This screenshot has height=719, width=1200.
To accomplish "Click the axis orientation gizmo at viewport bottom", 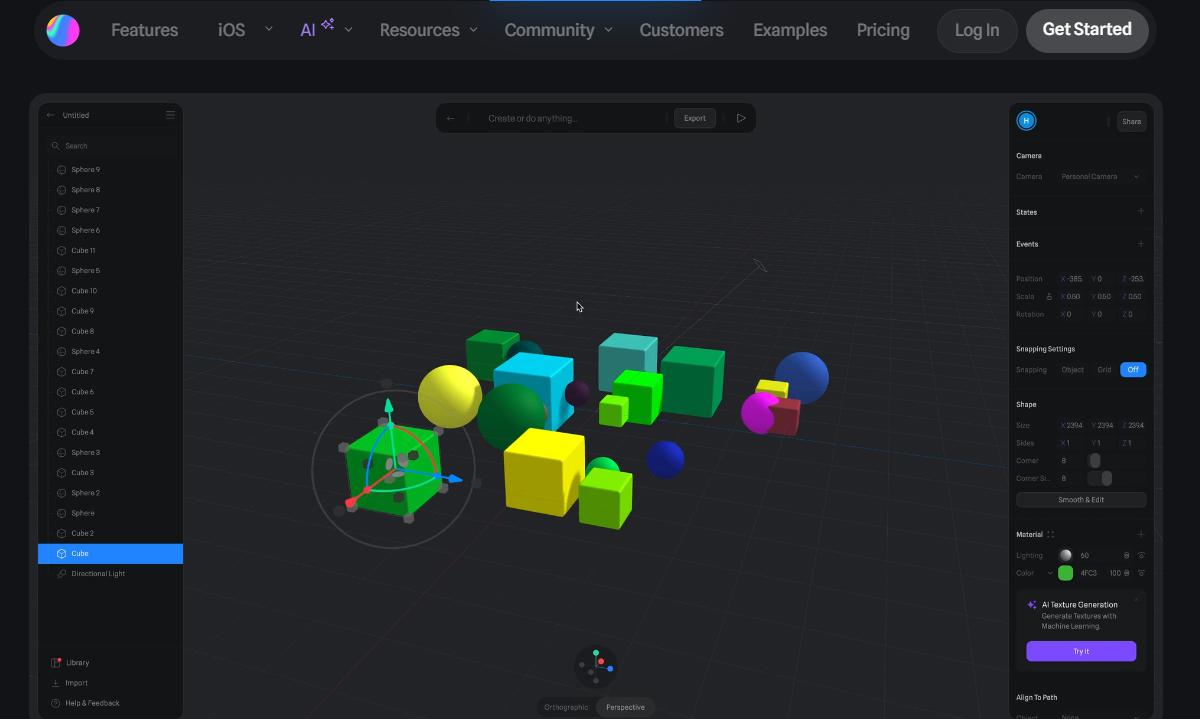I will (x=596, y=666).
